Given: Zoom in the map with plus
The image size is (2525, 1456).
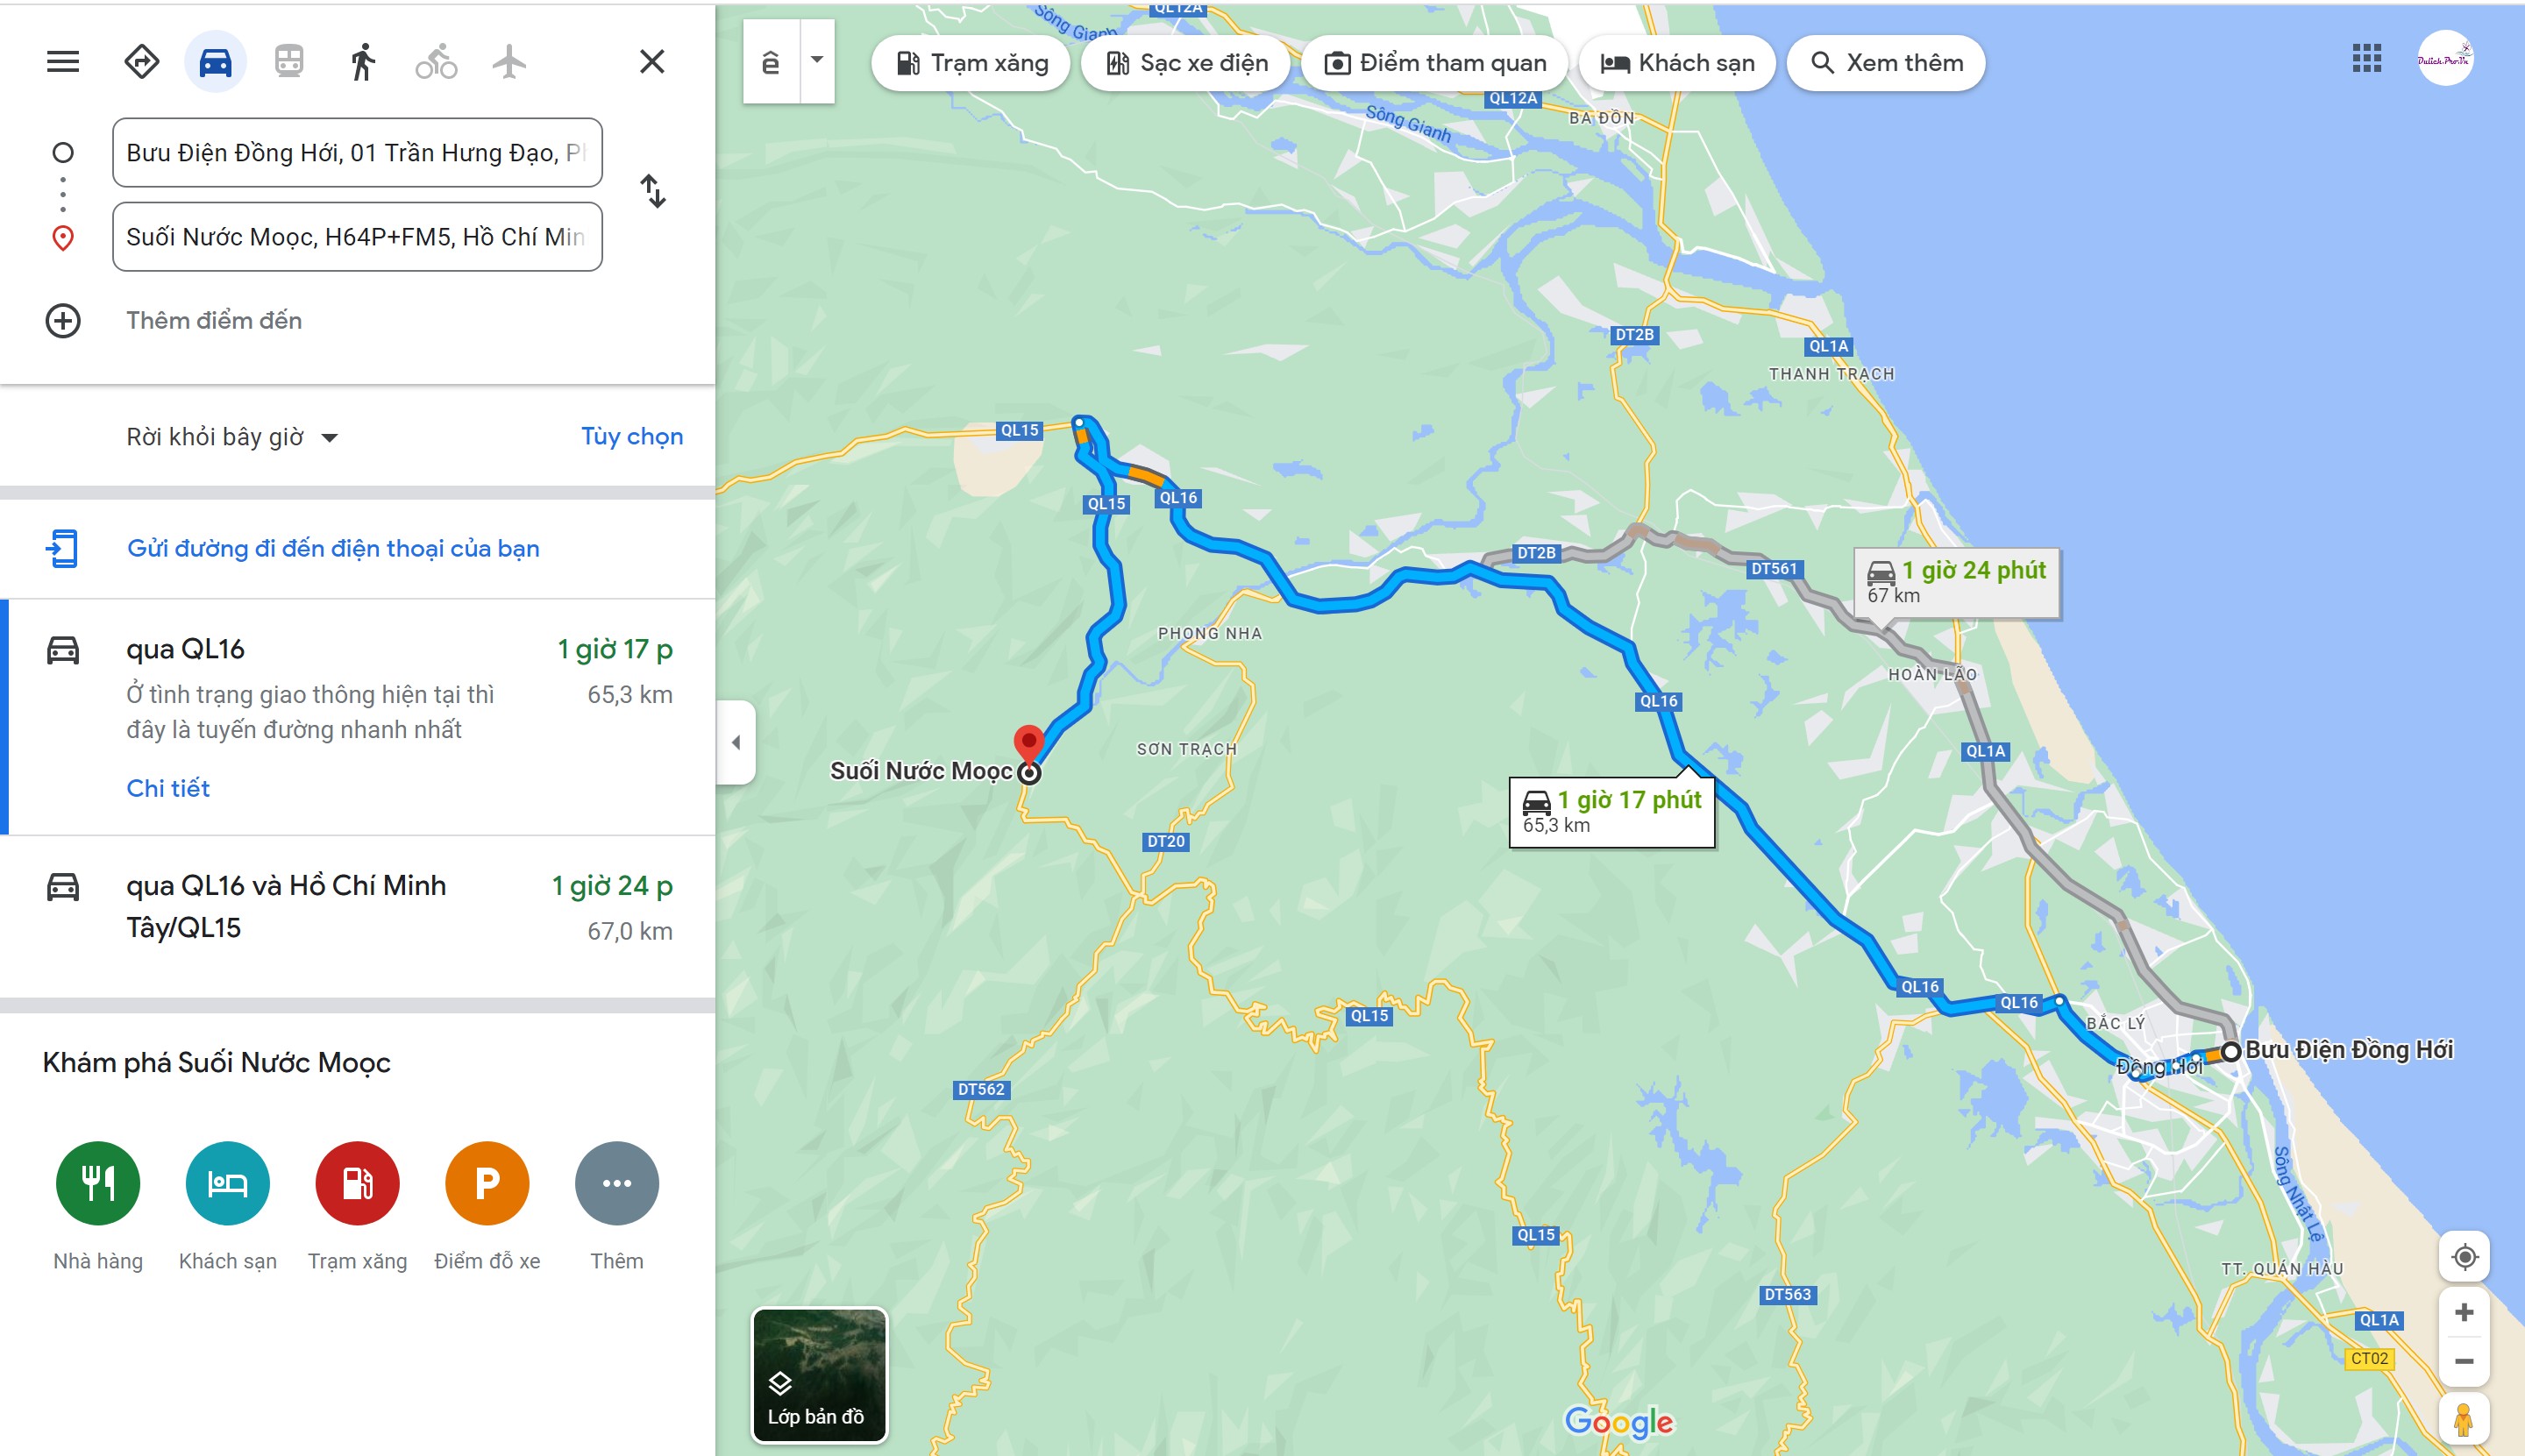Looking at the screenshot, I should point(2464,1312).
